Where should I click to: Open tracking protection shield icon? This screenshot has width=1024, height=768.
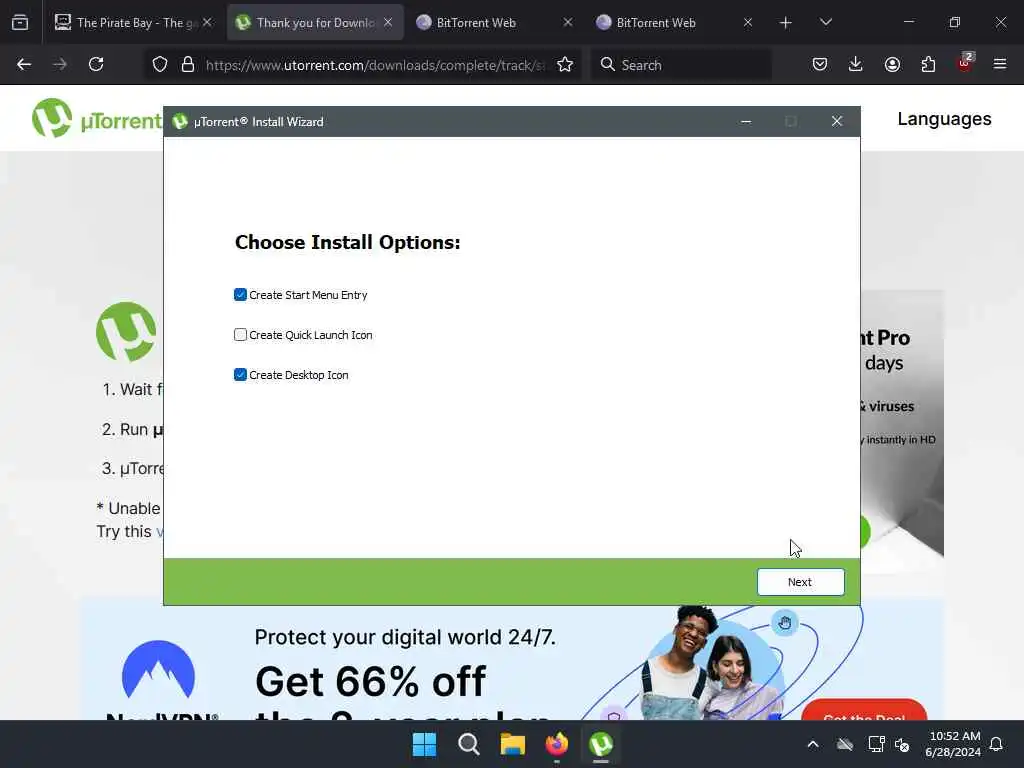(160, 64)
